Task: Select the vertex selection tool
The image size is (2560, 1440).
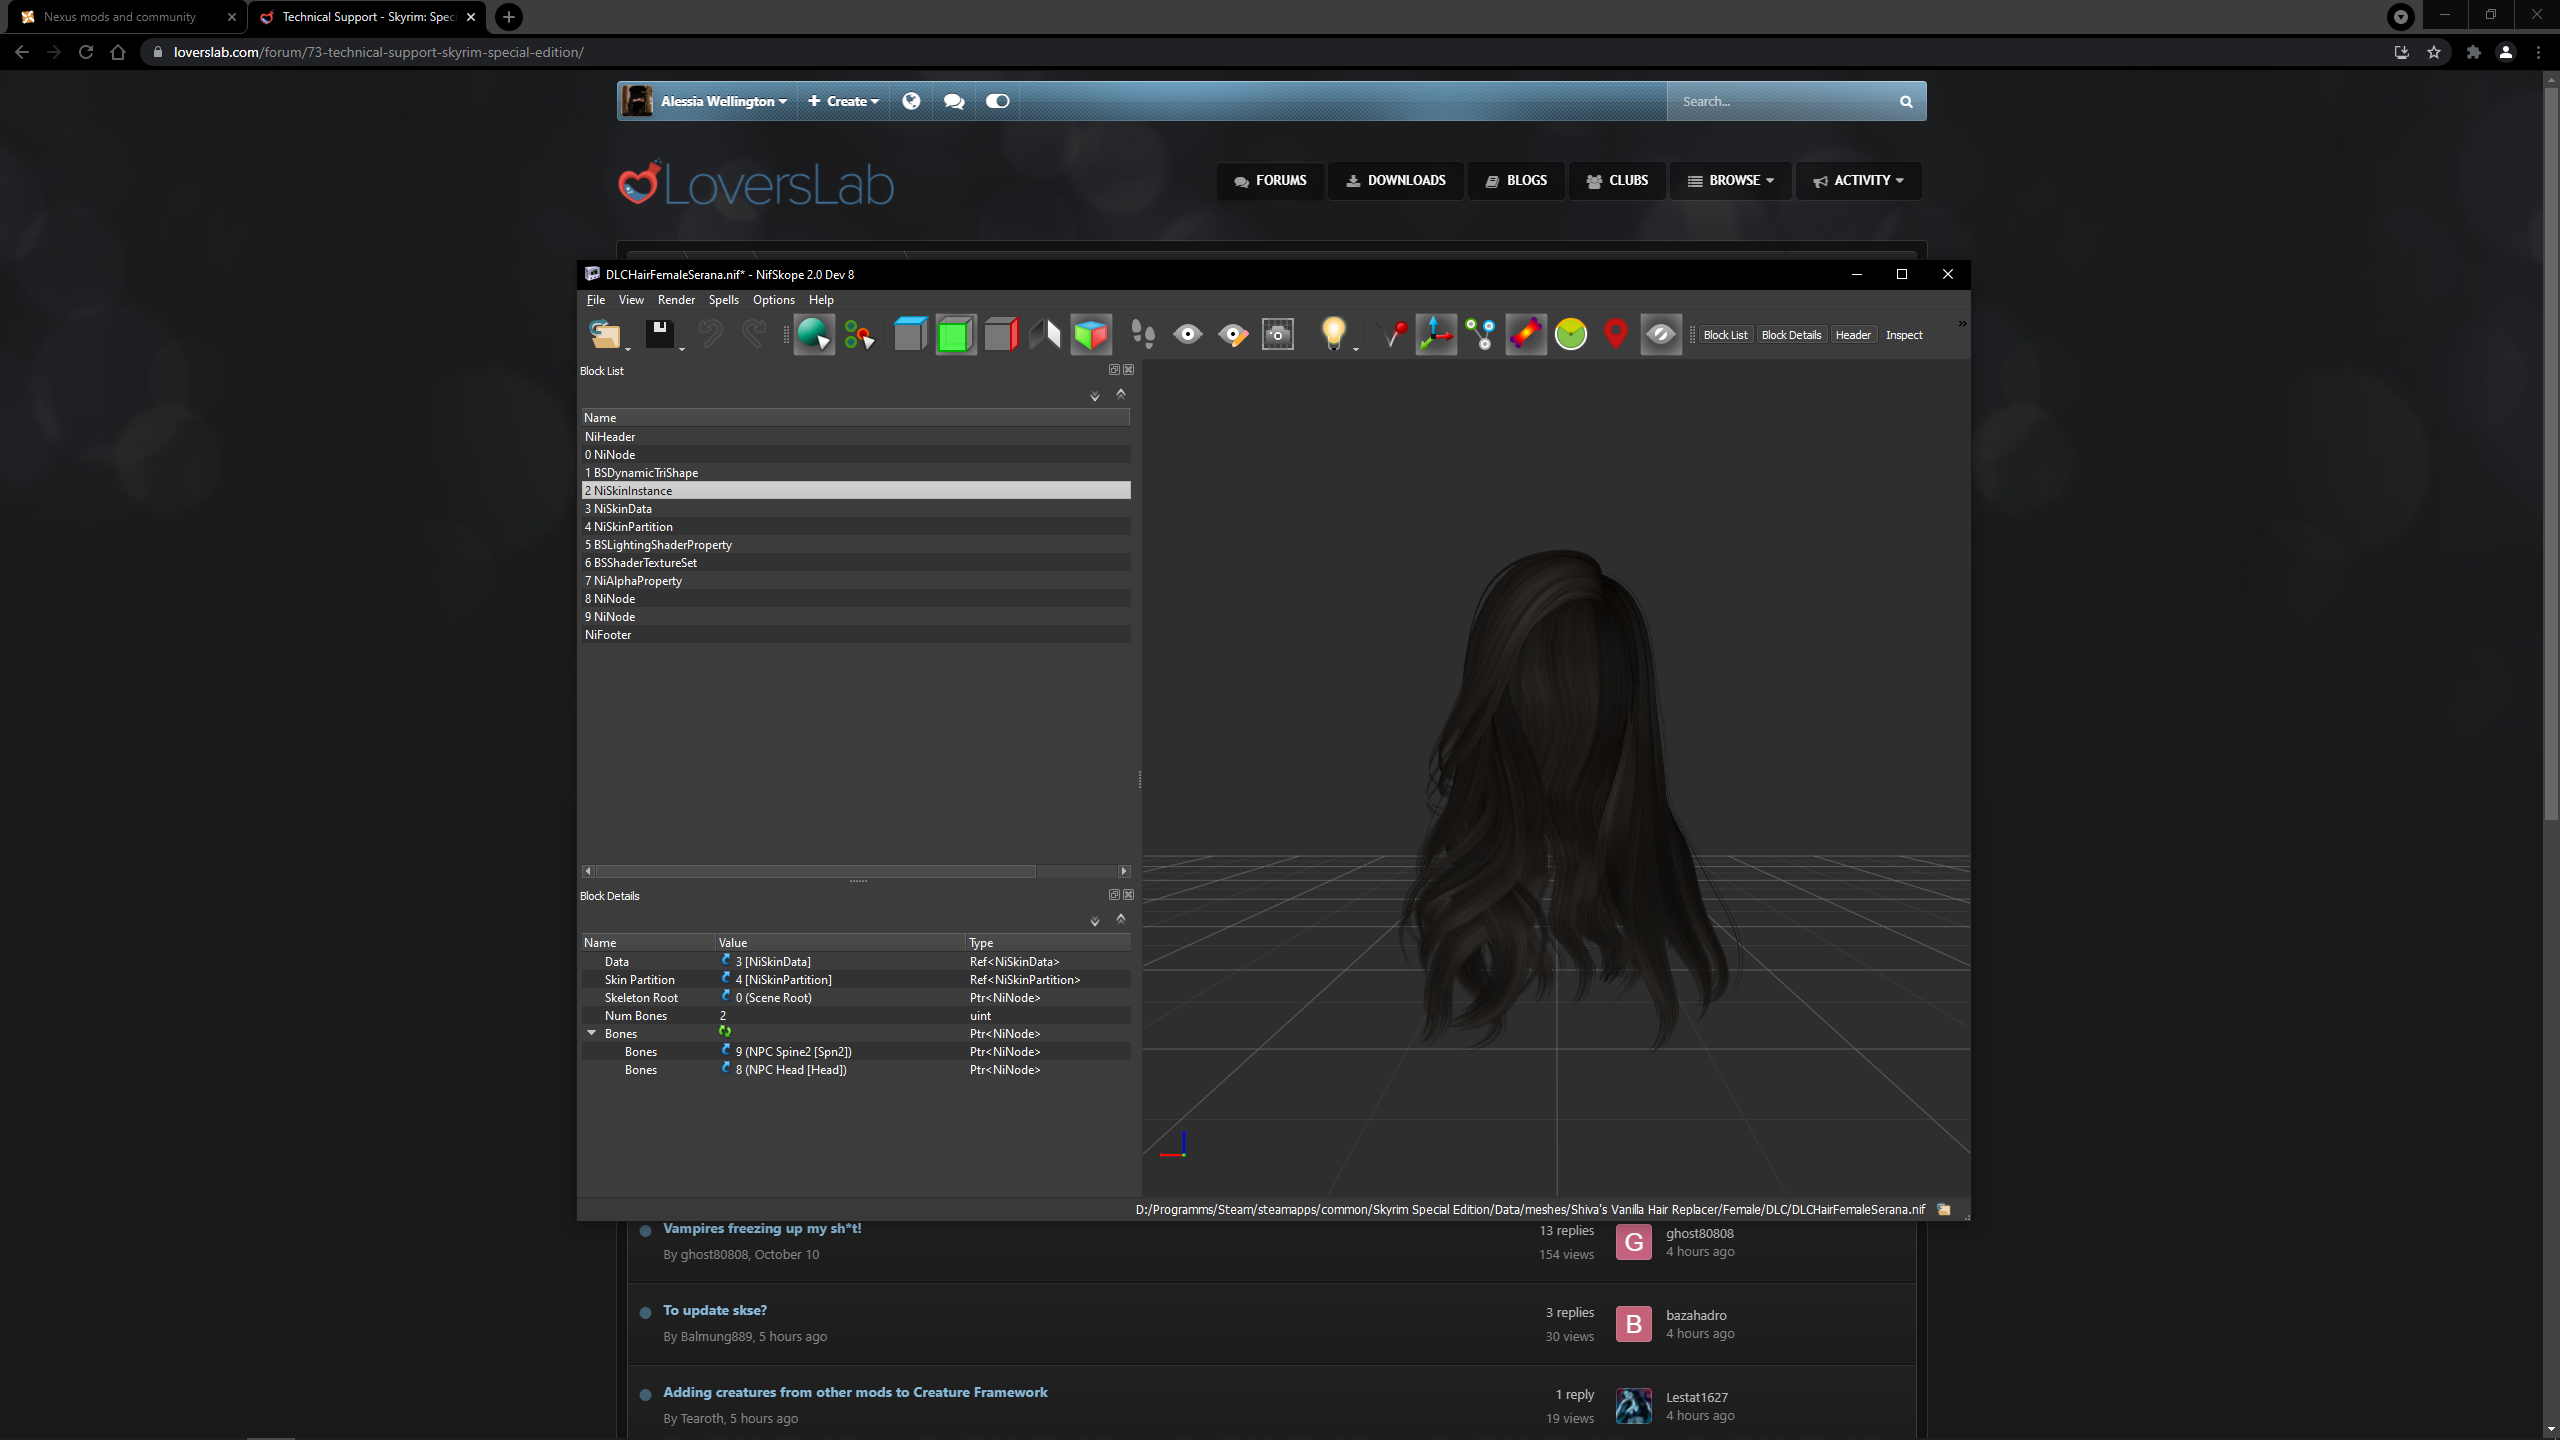Action: (859, 334)
